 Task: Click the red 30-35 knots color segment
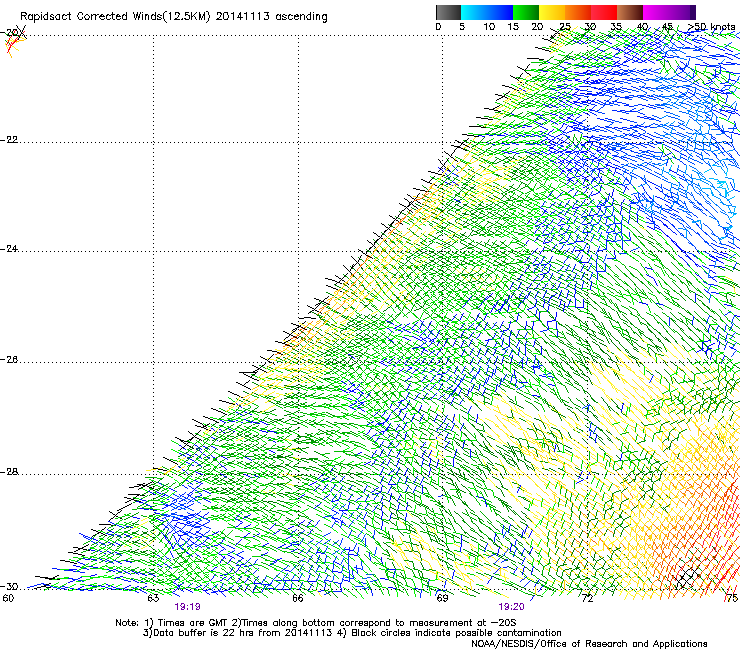click(604, 12)
